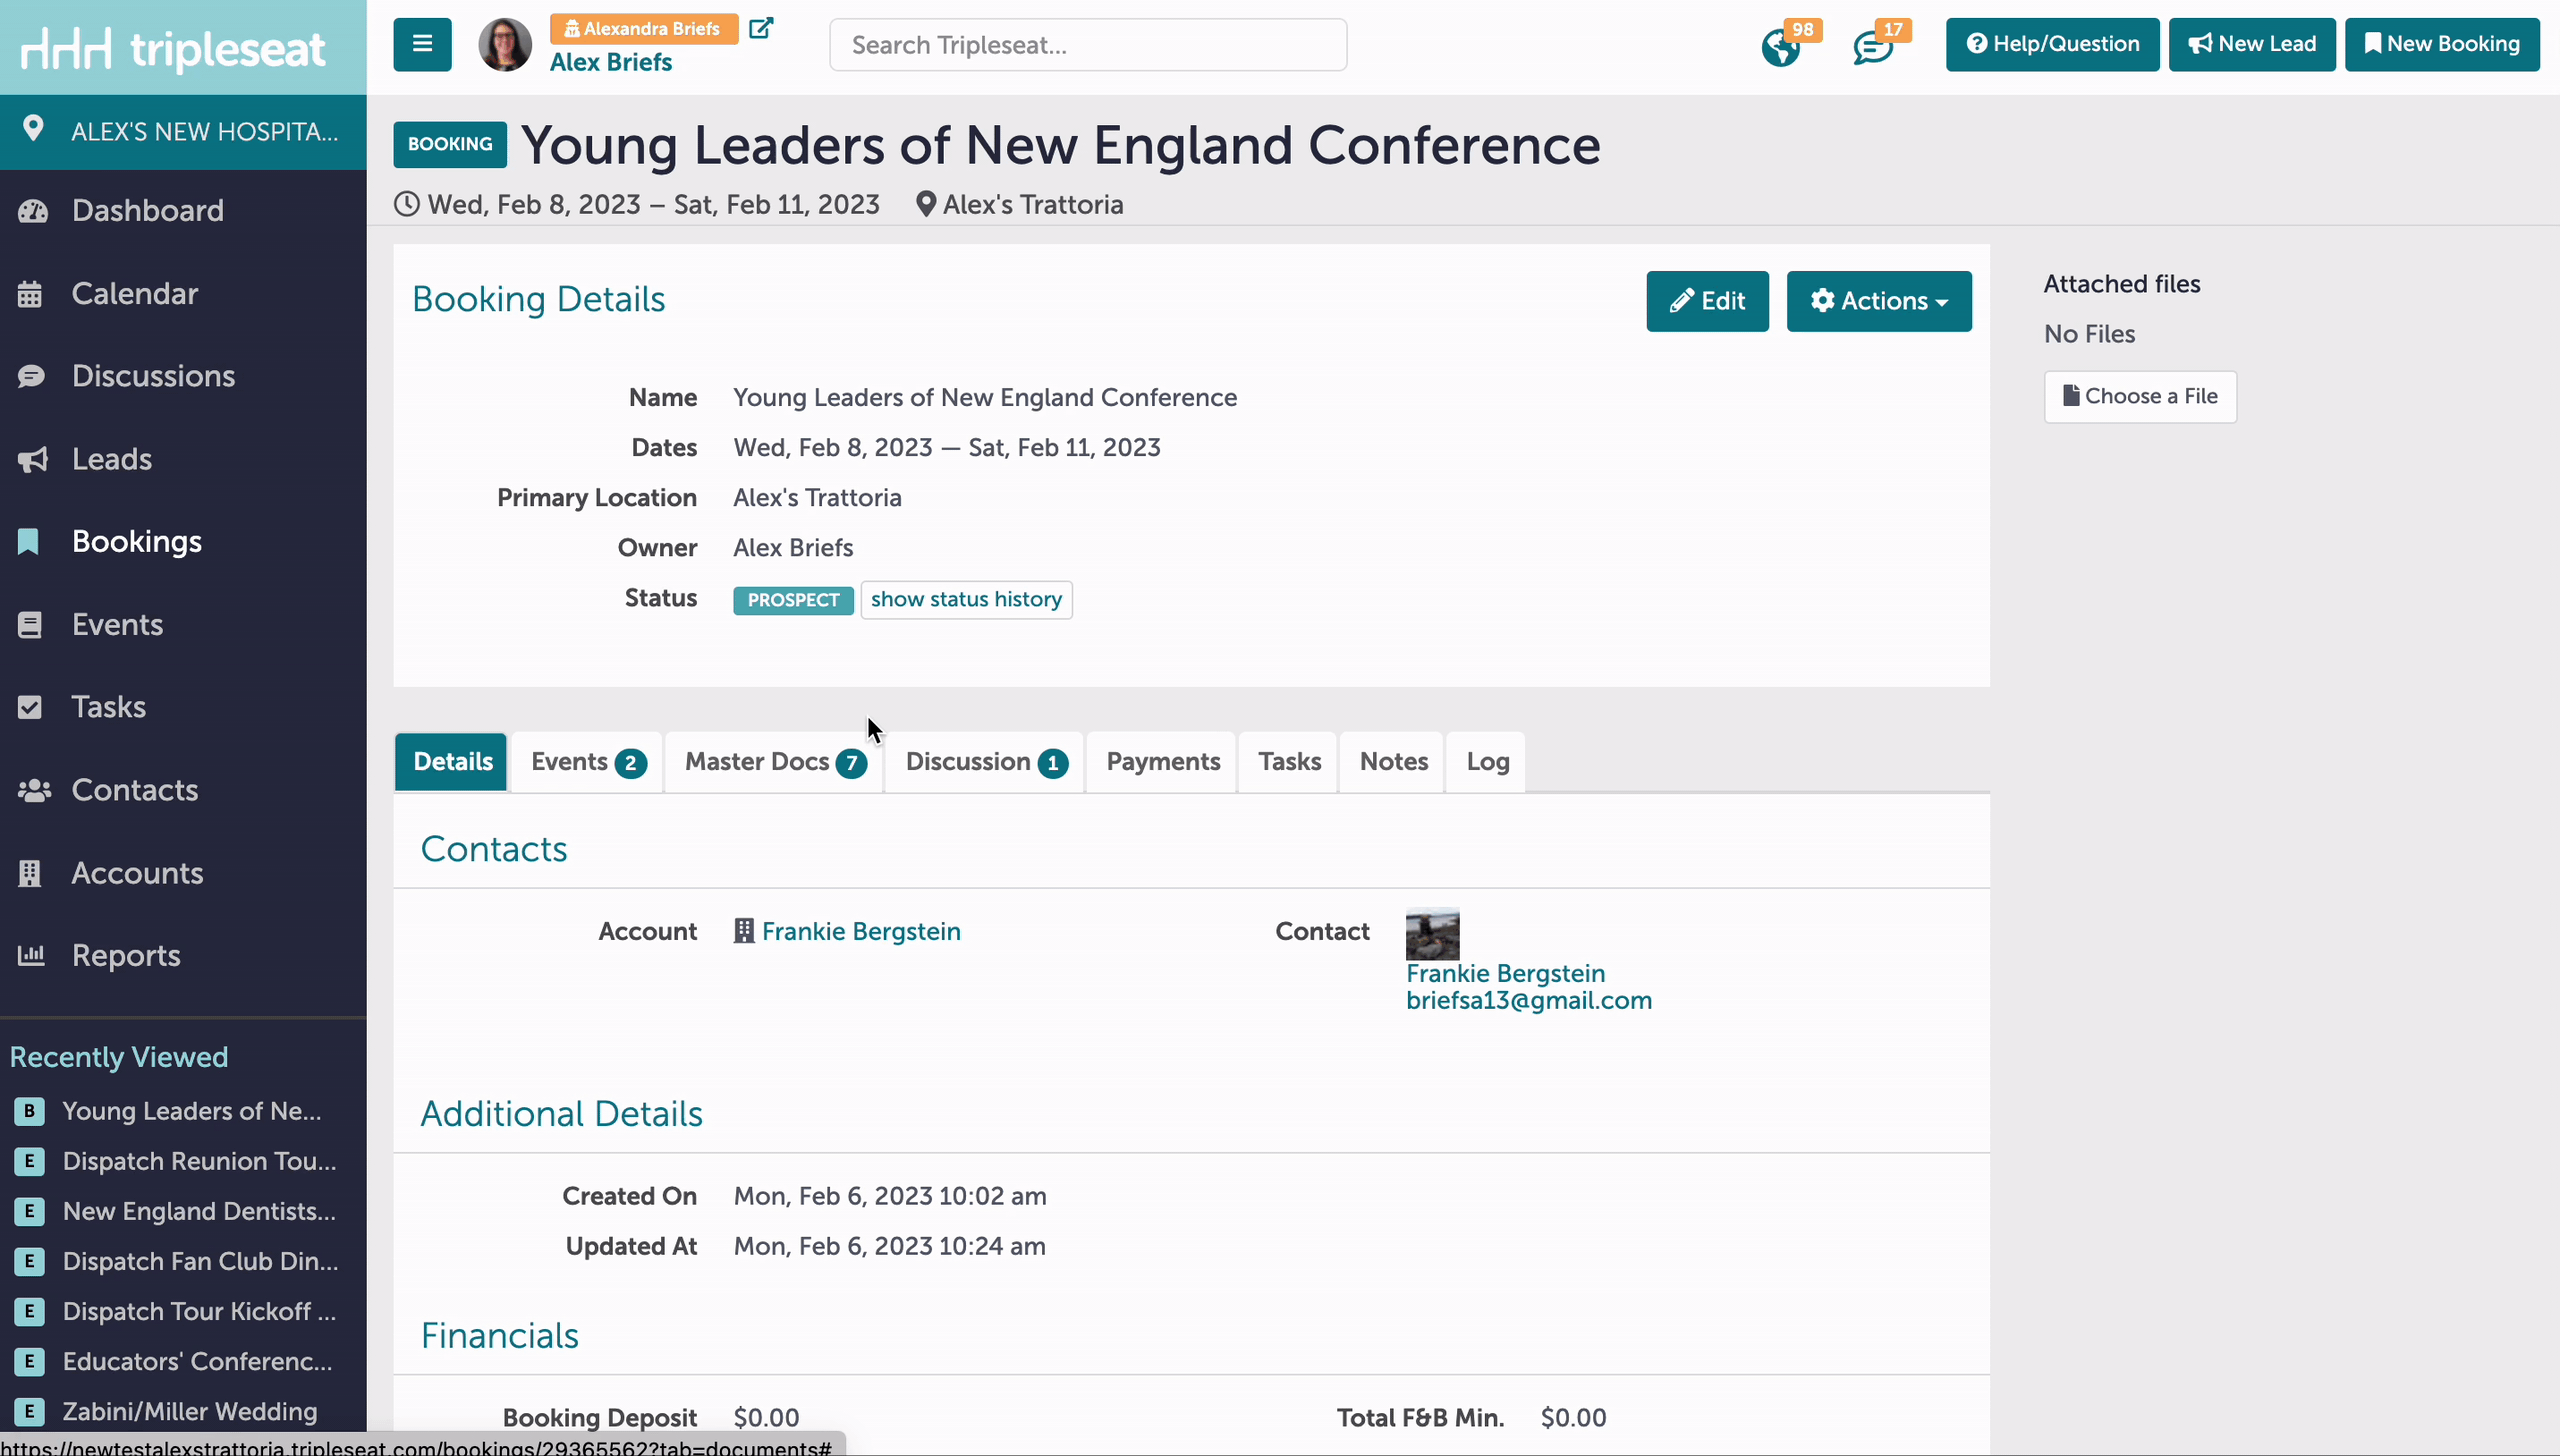
Task: Open the Frankie Bergstein contact name link
Action: click(1505, 973)
